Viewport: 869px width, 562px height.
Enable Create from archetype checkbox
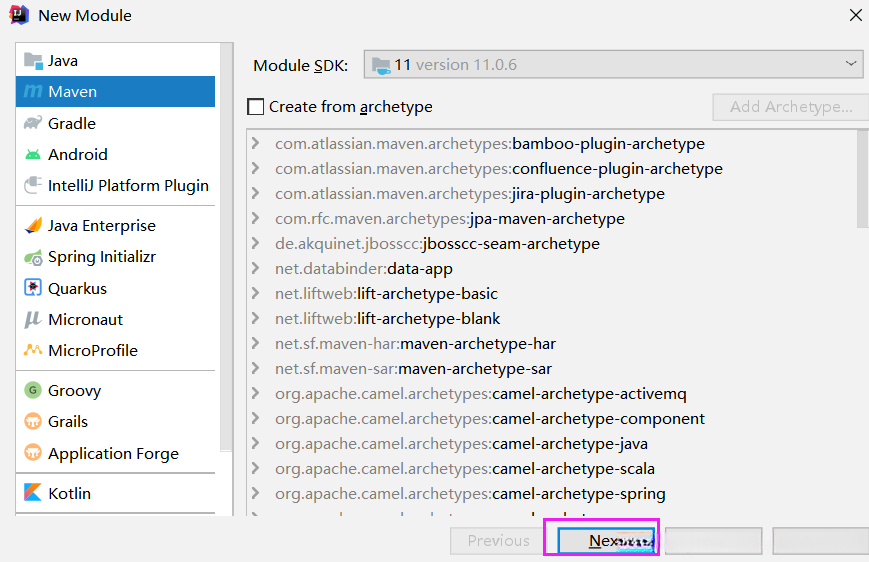pyautogui.click(x=255, y=106)
